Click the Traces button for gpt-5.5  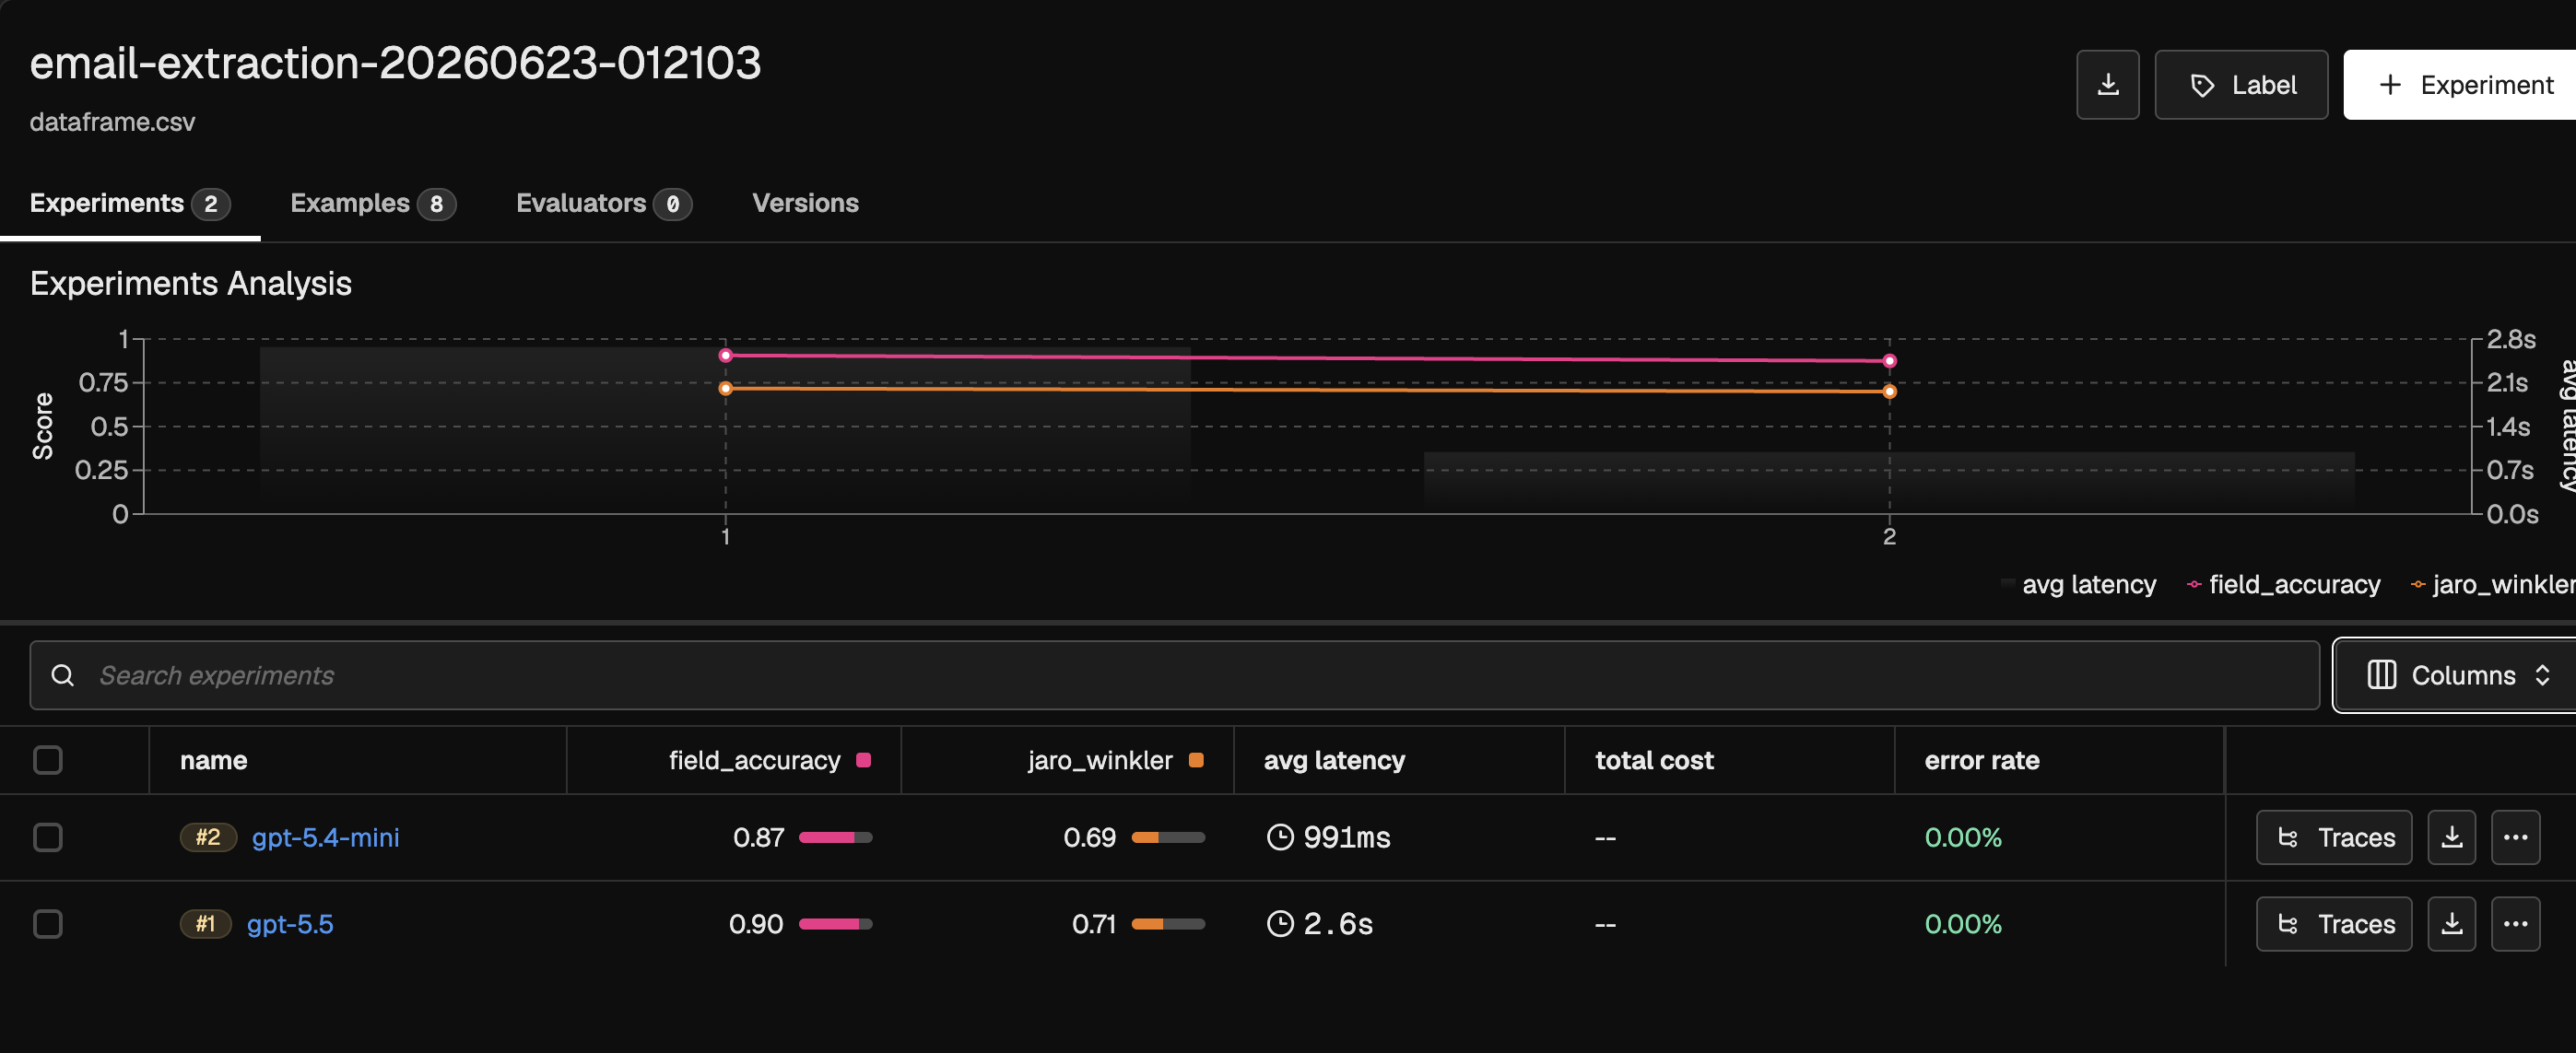[2333, 924]
